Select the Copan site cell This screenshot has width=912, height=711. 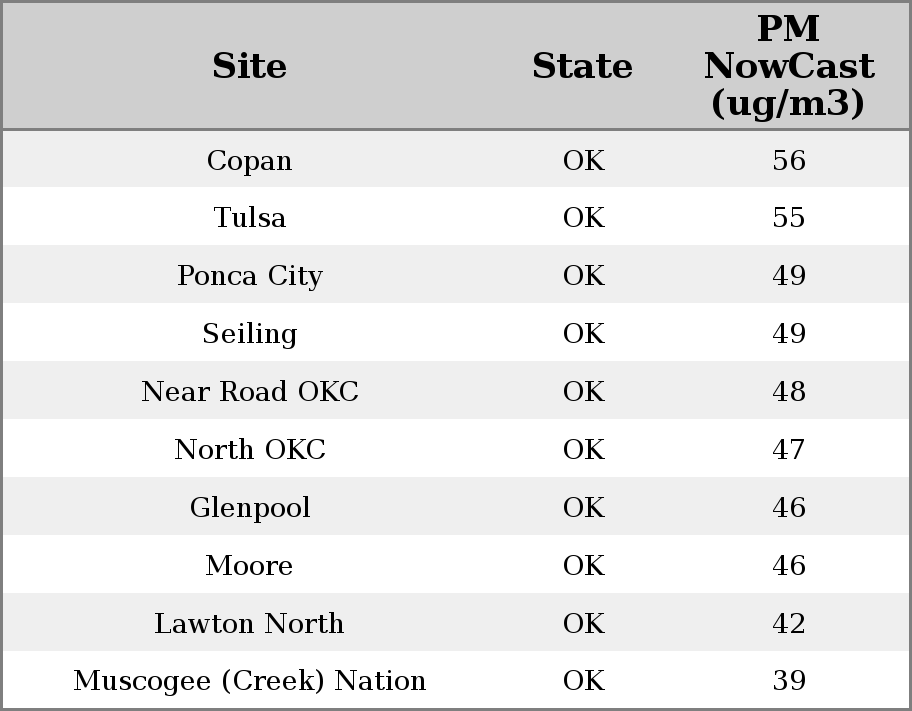click(x=249, y=160)
